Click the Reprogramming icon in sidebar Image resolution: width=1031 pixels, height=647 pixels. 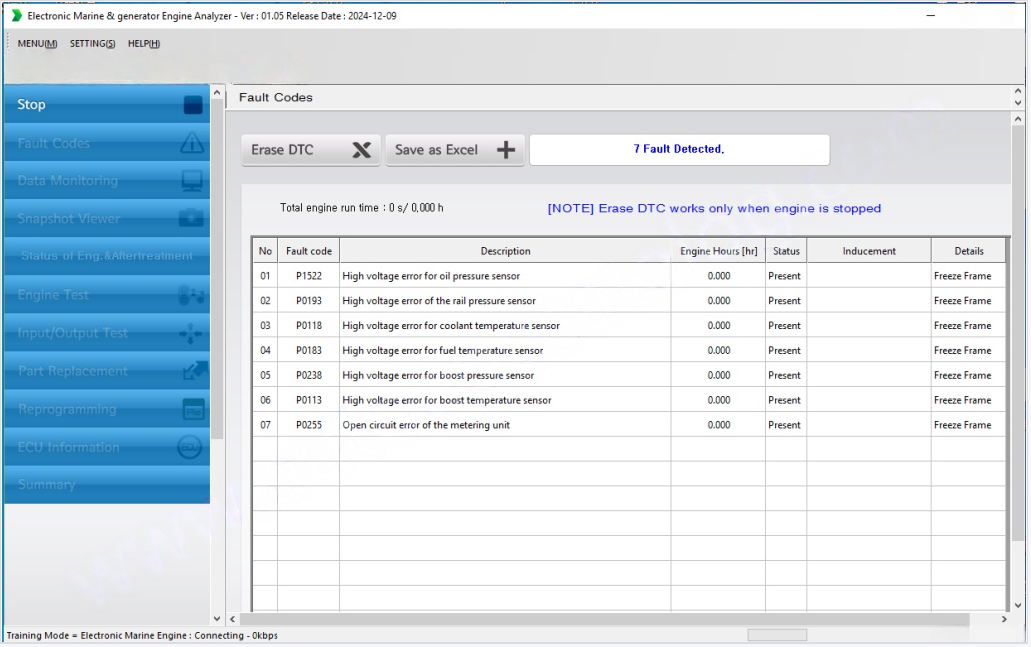pos(193,409)
